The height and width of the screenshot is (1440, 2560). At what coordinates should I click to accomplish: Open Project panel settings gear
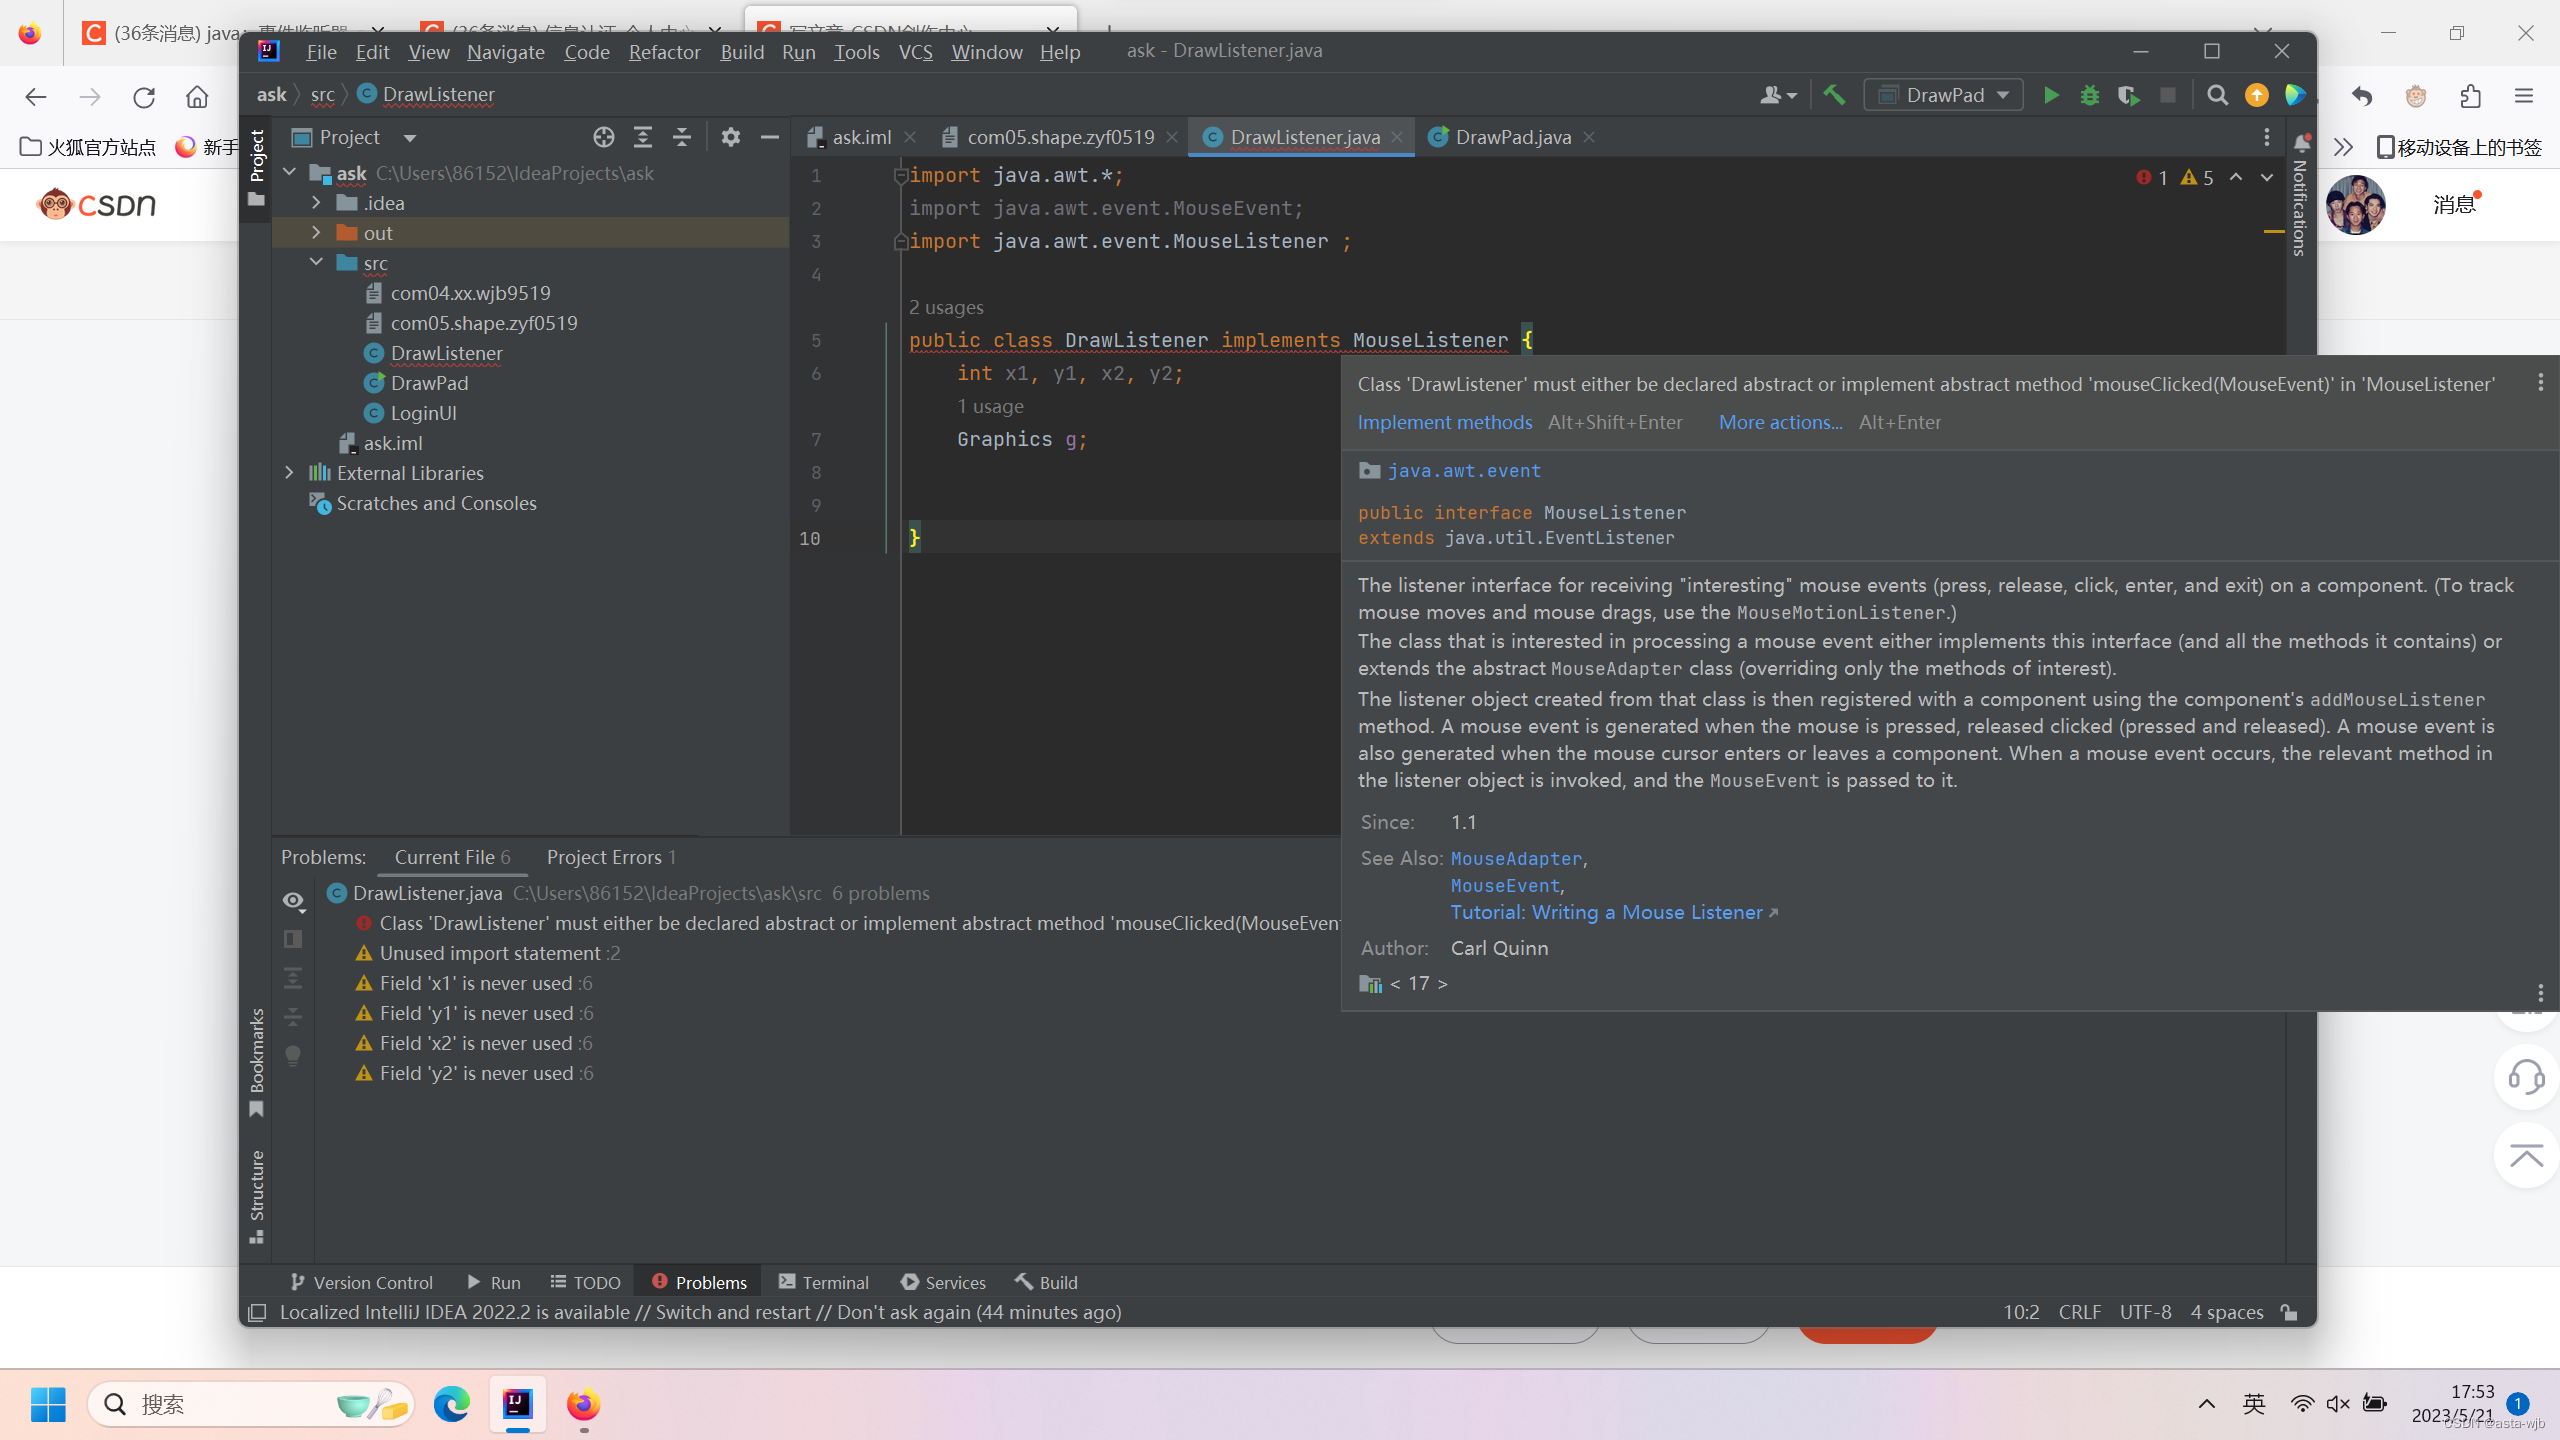click(x=730, y=137)
